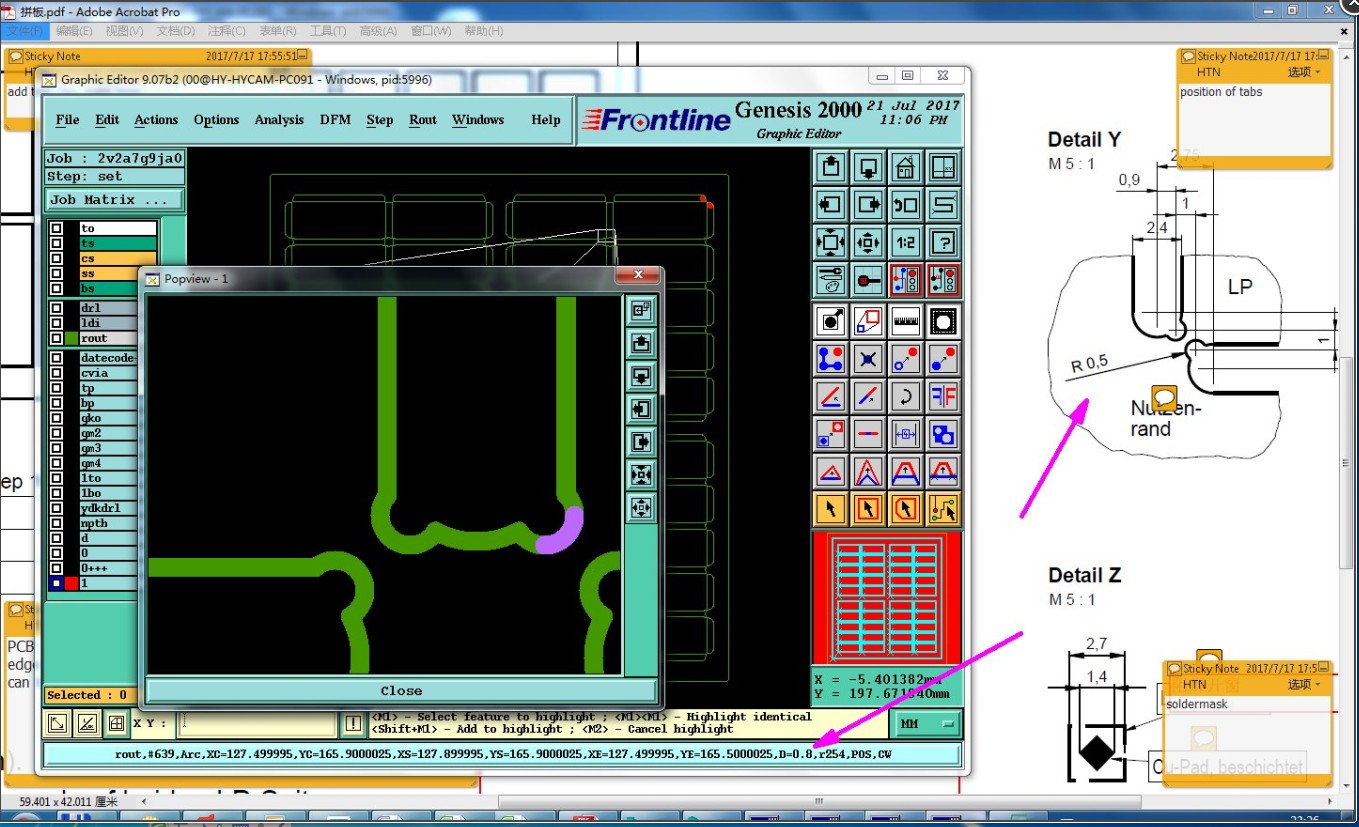Viewport: 1359px width, 827px height.
Task: Click the pan-right arrow icon in main toolbar
Action: [868, 204]
